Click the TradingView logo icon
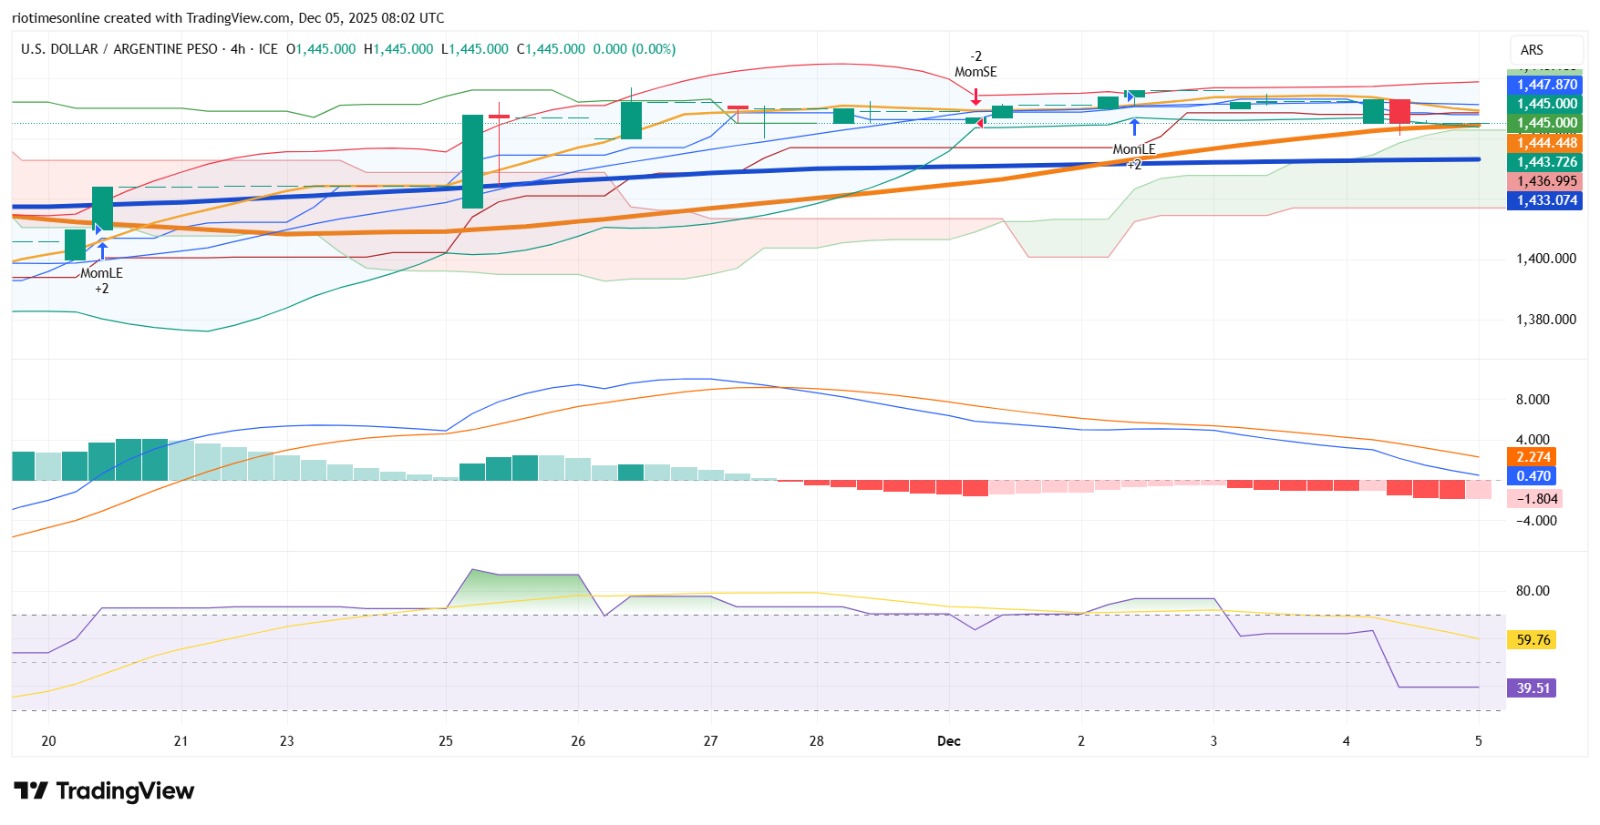This screenshot has height=825, width=1600. (31, 791)
